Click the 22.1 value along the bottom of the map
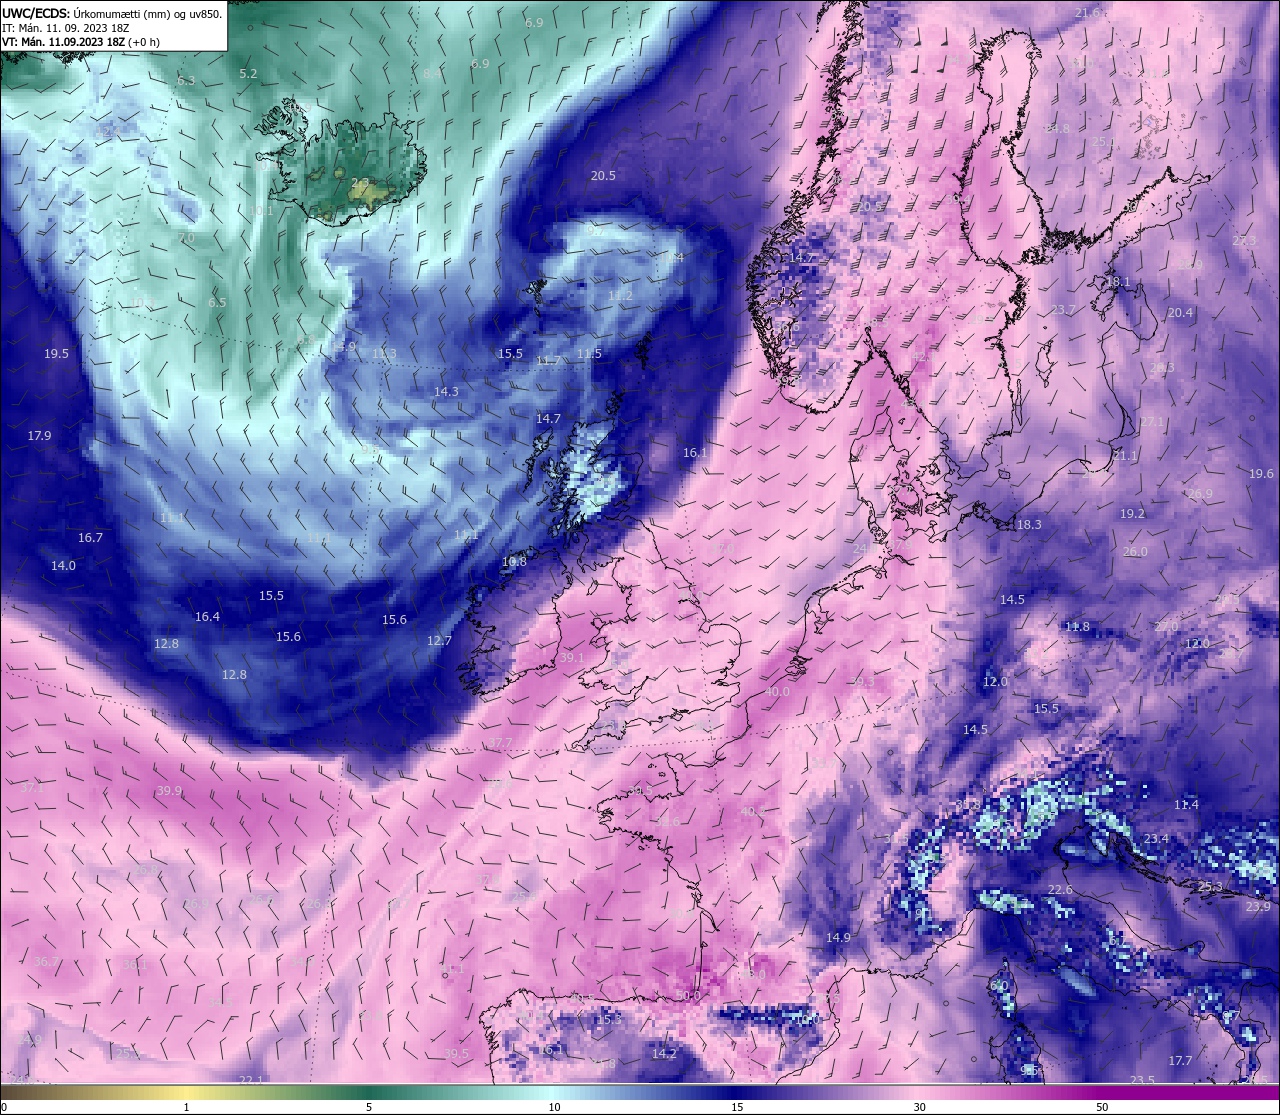1280x1115 pixels. click(252, 1081)
